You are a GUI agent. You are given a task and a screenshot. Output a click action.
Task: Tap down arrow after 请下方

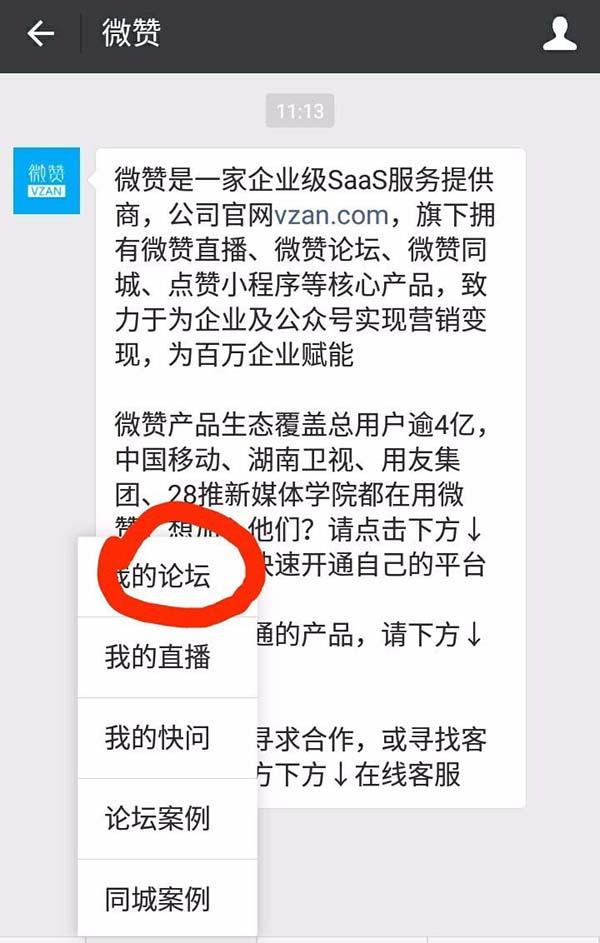point(474,635)
